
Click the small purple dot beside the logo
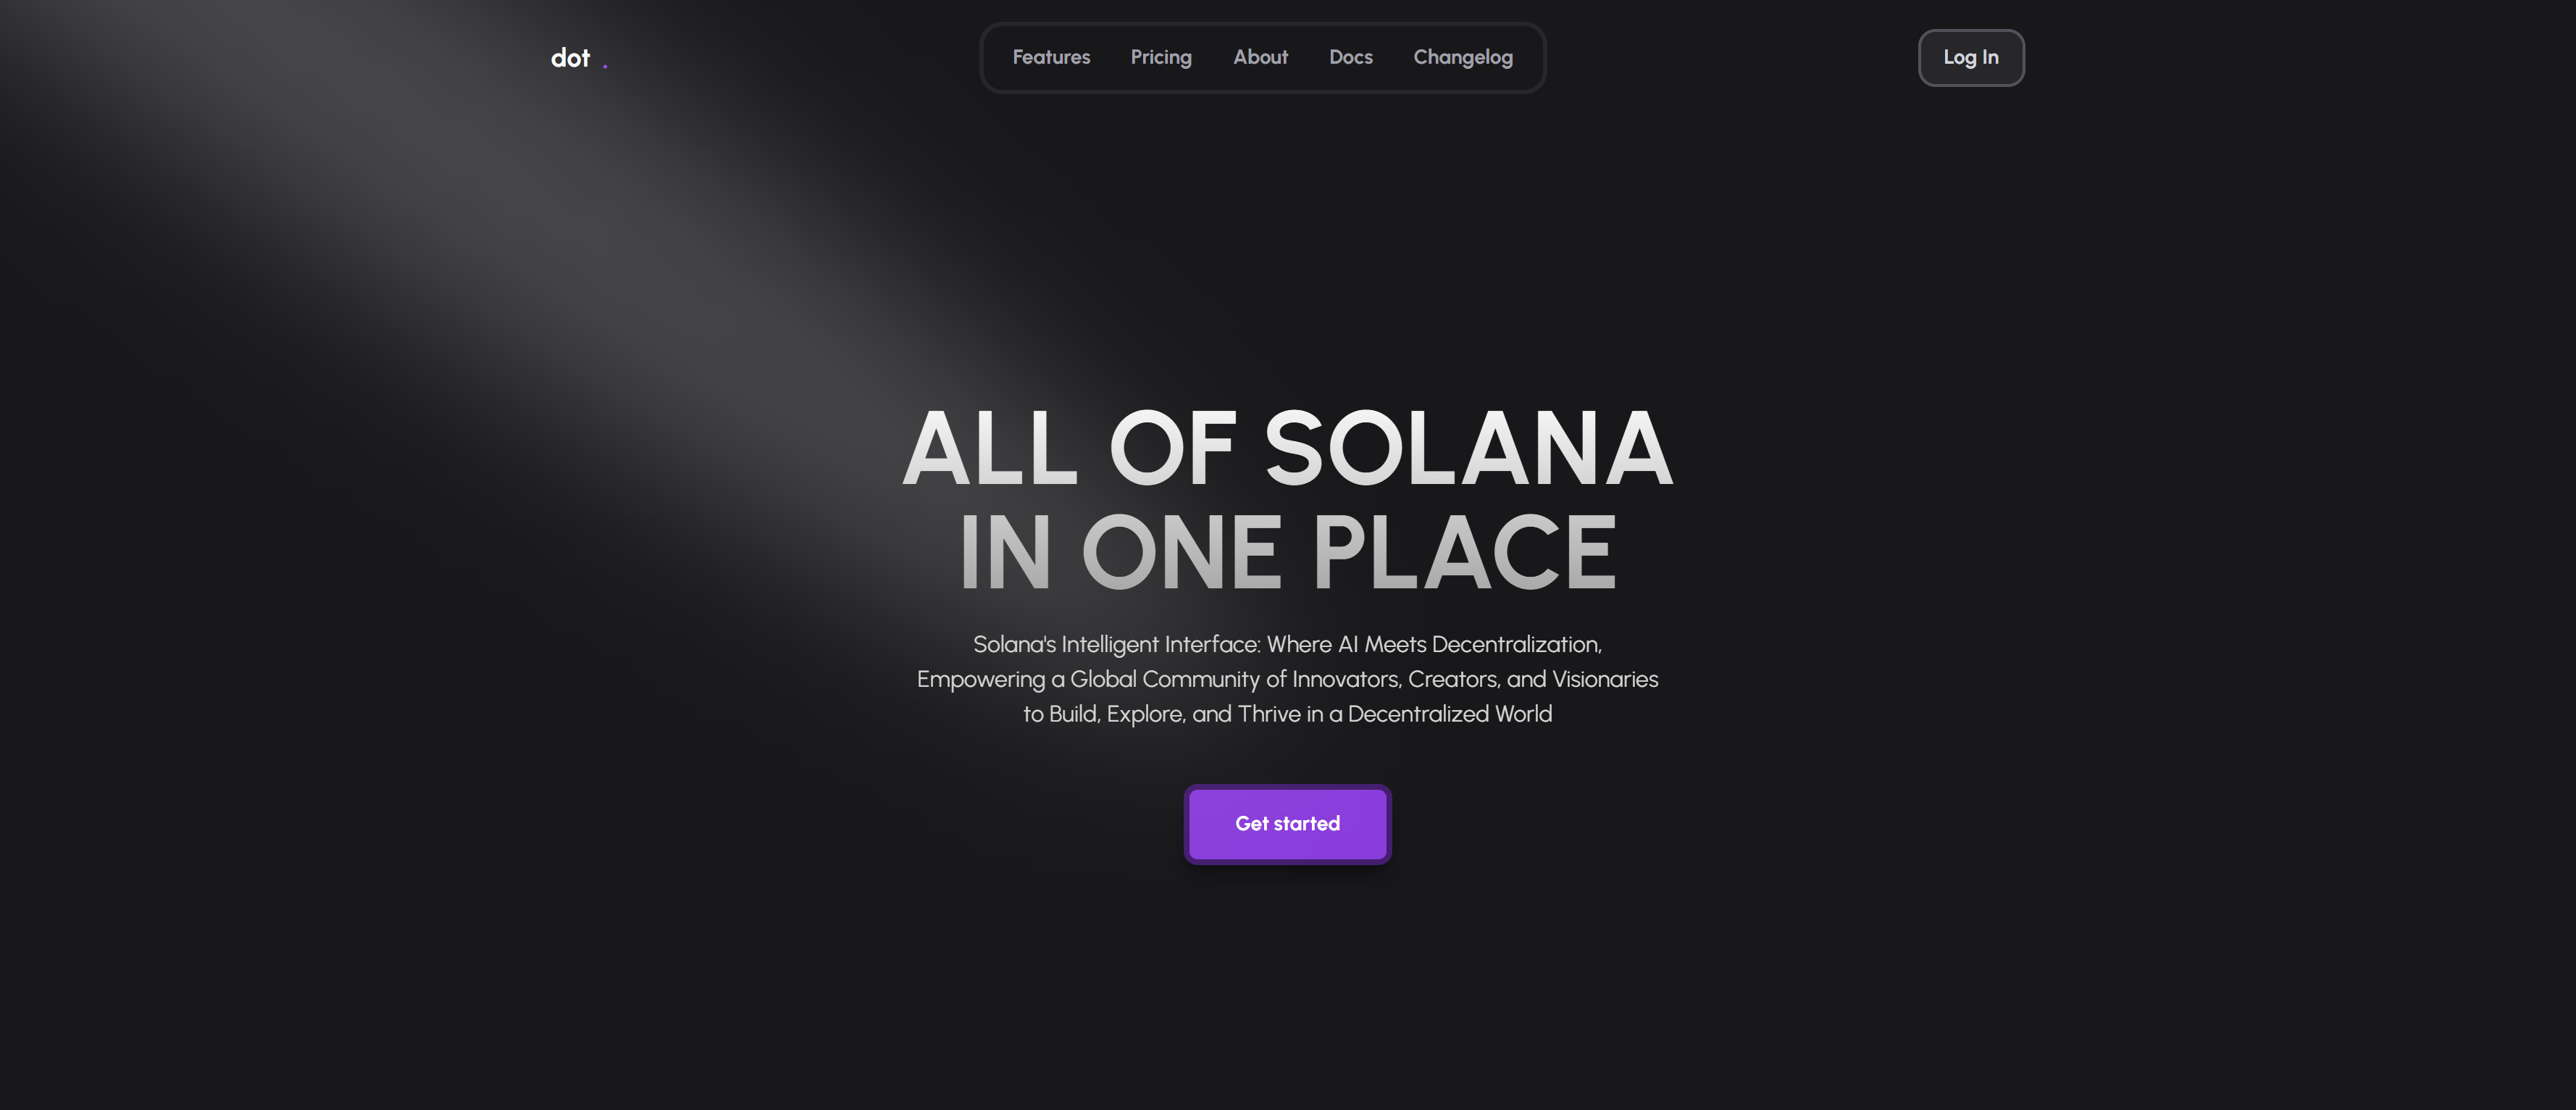click(605, 66)
